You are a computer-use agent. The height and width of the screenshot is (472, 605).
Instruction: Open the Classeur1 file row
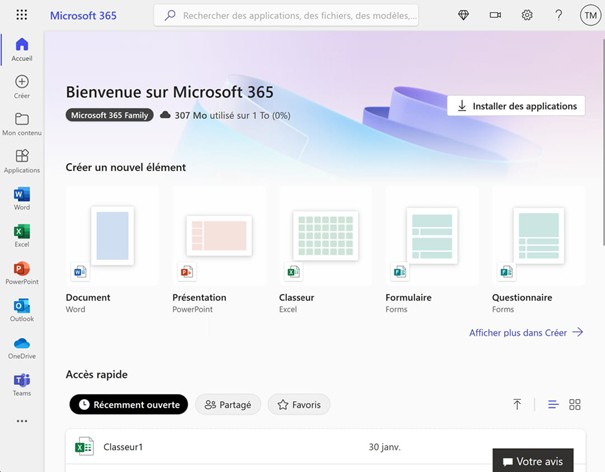(x=325, y=447)
